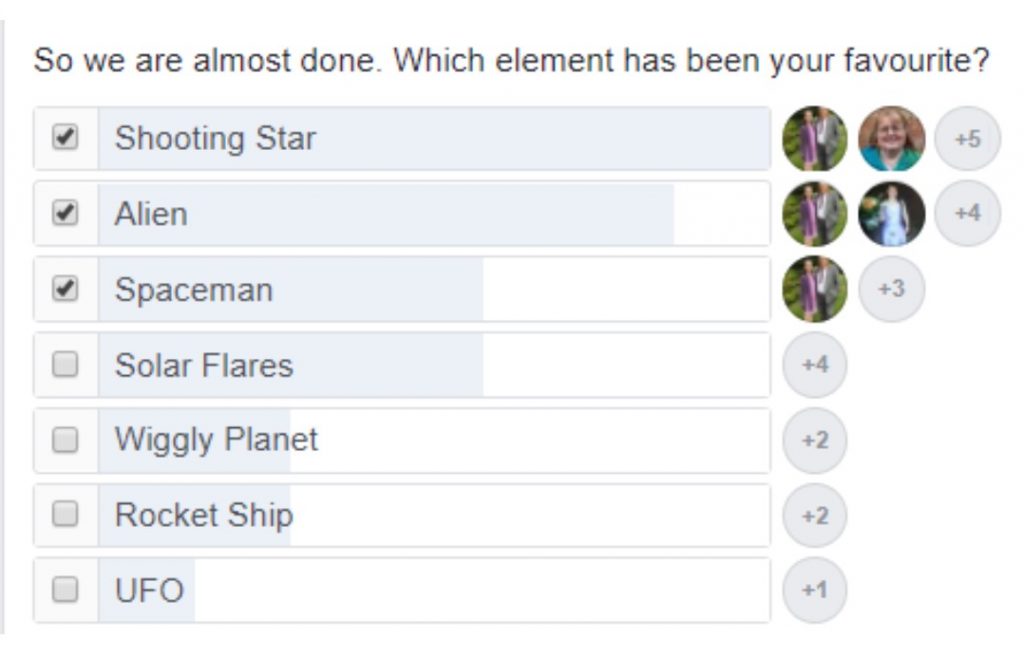This screenshot has height=657, width=1024.
Task: Click couple avatar beside Shooting Star
Action: [x=815, y=139]
